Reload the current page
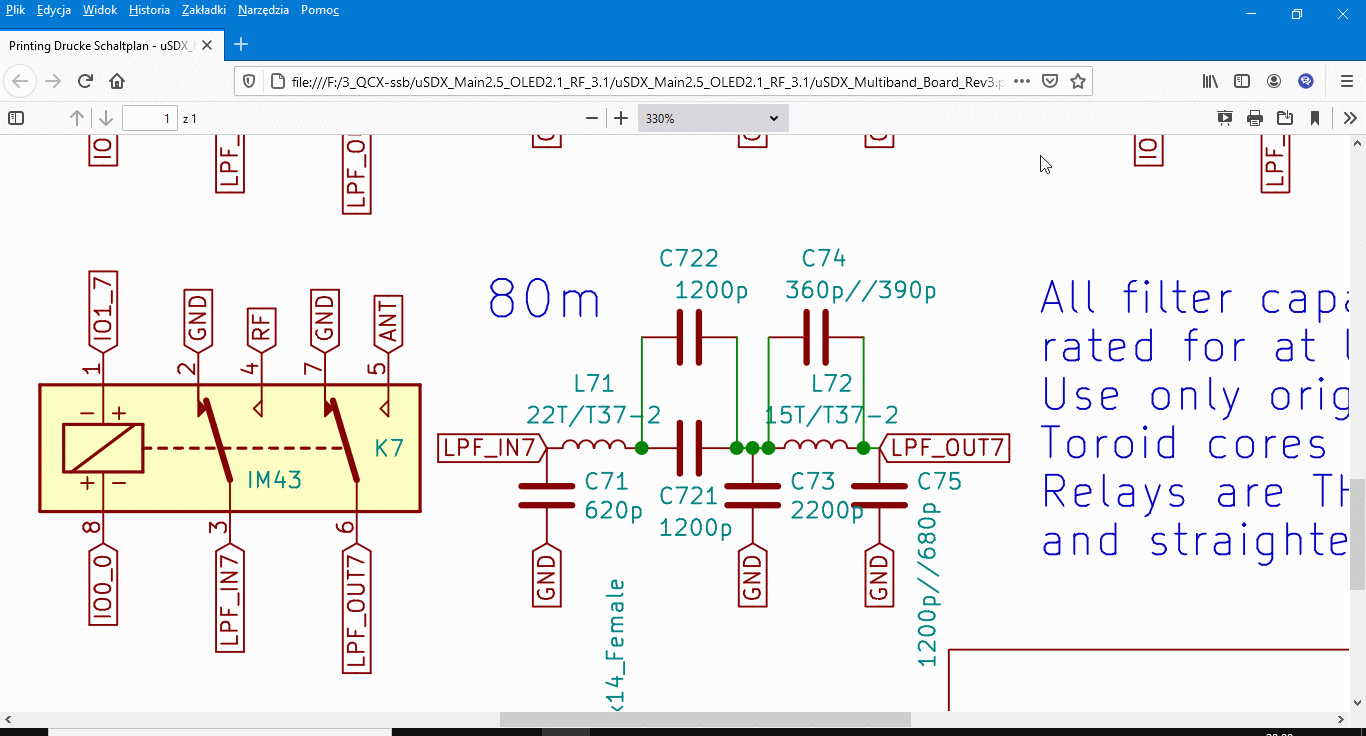 pos(85,81)
